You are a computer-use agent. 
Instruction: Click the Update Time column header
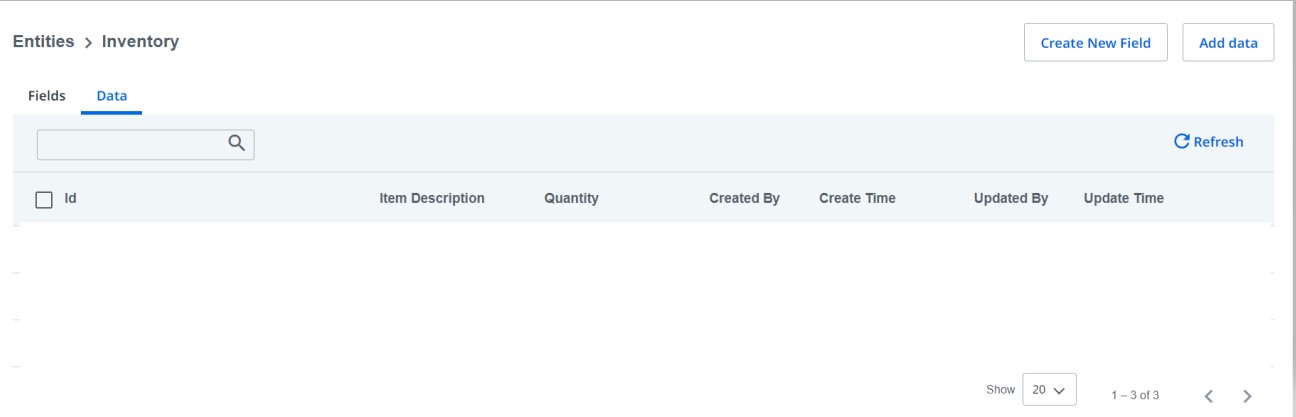pos(1123,199)
